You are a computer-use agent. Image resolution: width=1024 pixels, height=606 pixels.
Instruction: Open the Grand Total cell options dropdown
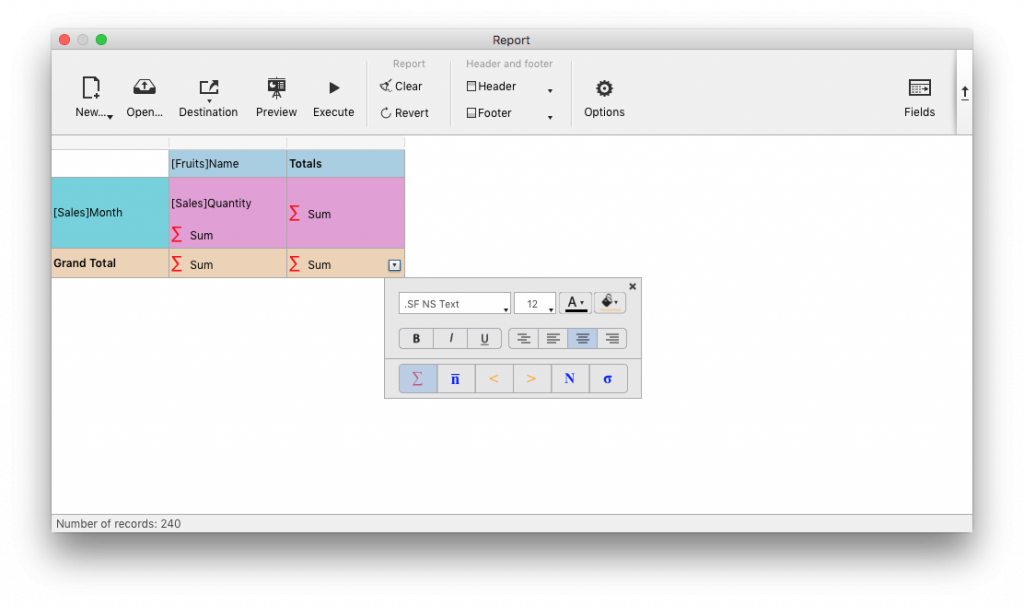tap(394, 263)
